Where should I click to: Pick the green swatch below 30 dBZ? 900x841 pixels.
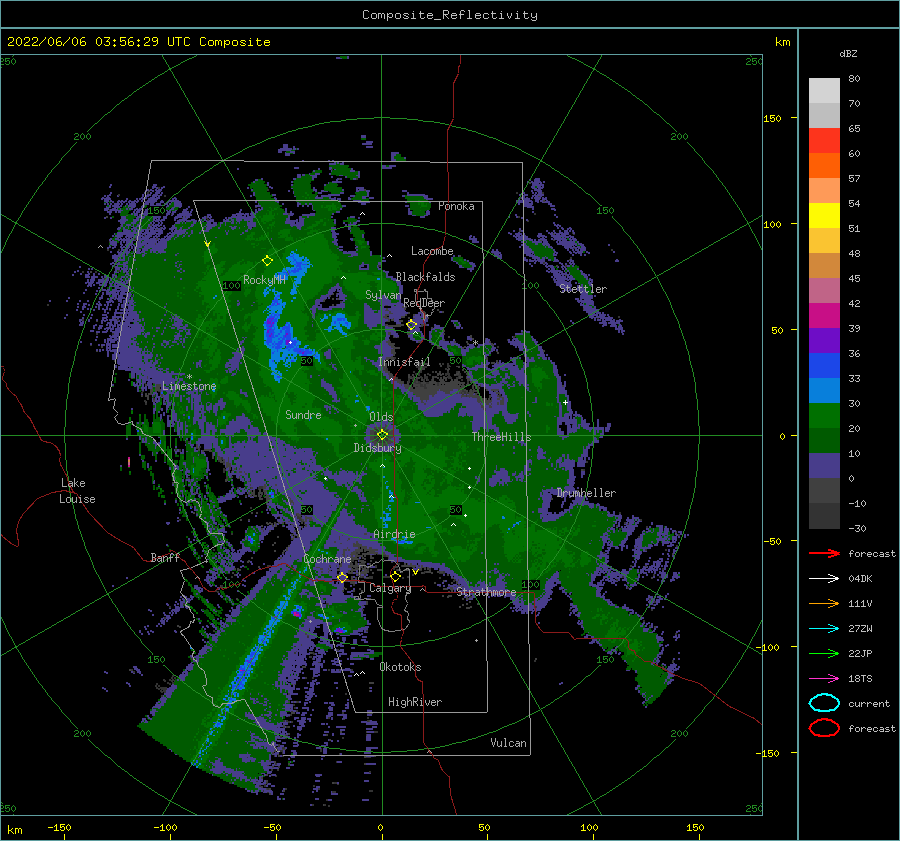click(824, 416)
